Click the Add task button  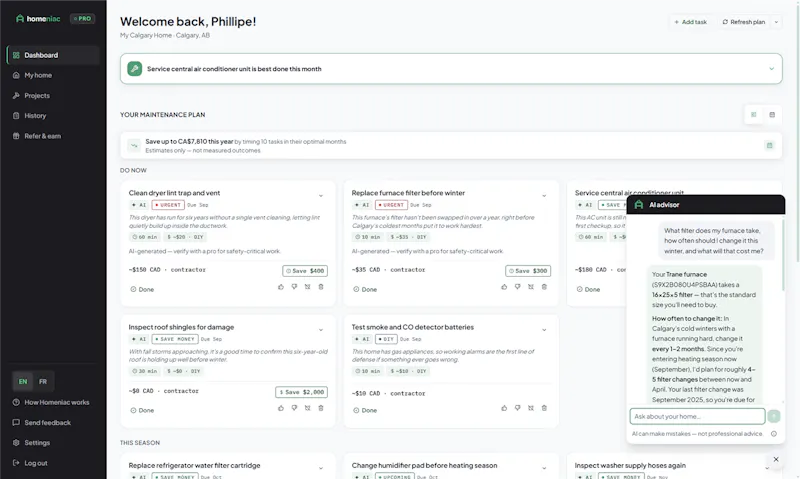[x=690, y=22]
